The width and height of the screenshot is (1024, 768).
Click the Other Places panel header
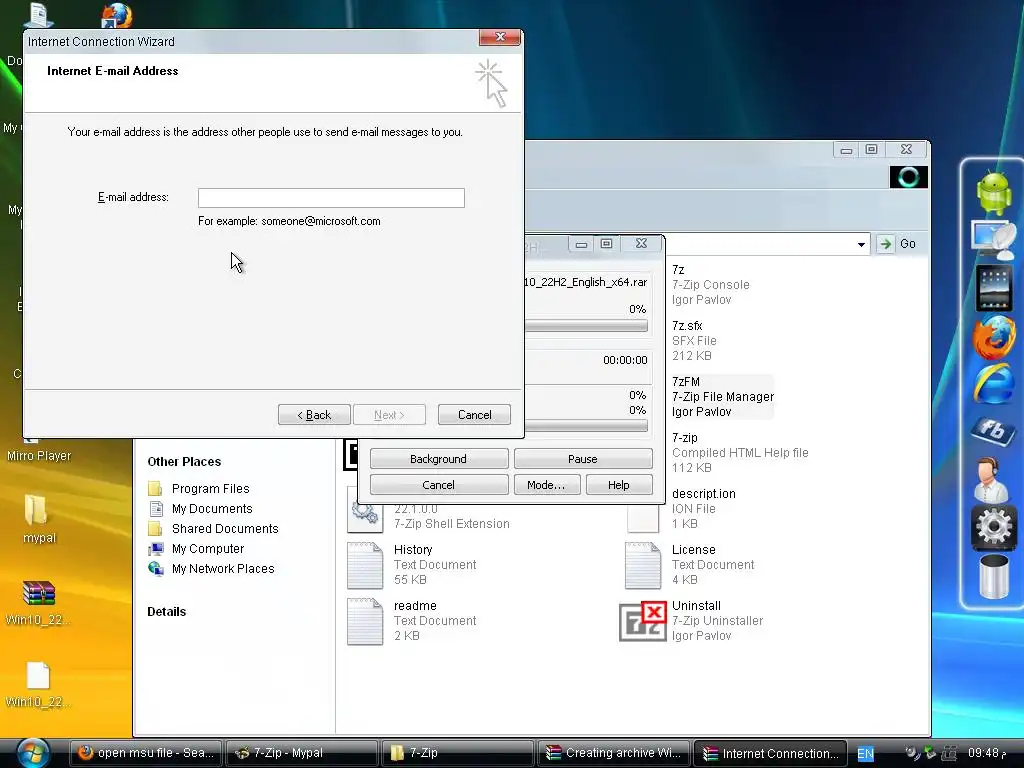[184, 461]
